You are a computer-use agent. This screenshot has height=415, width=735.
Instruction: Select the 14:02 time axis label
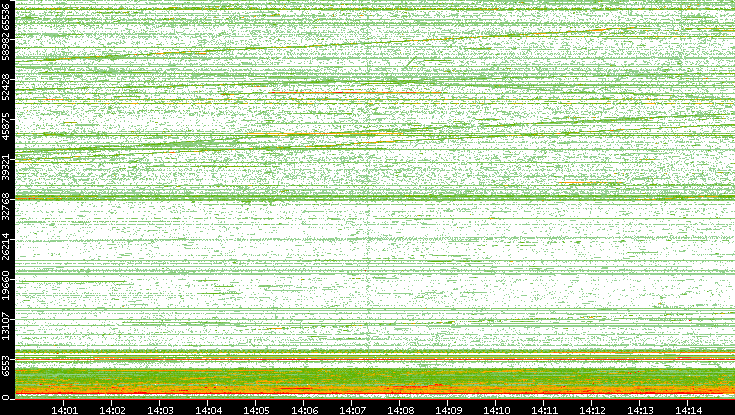point(112,411)
